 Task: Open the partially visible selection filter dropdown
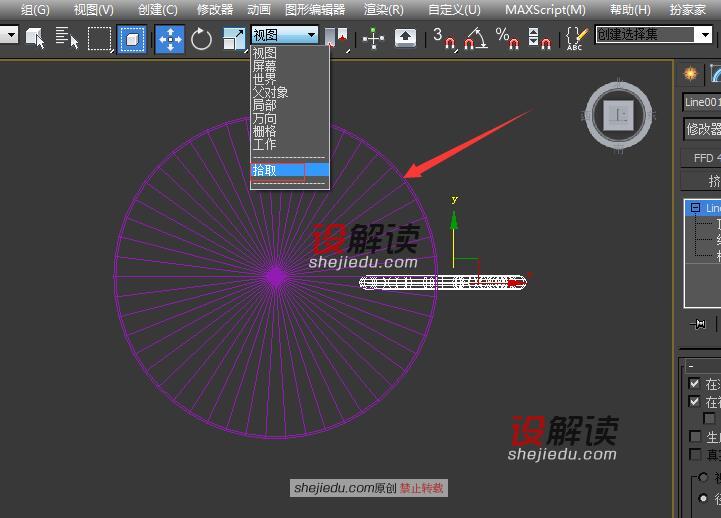click(x=9, y=34)
